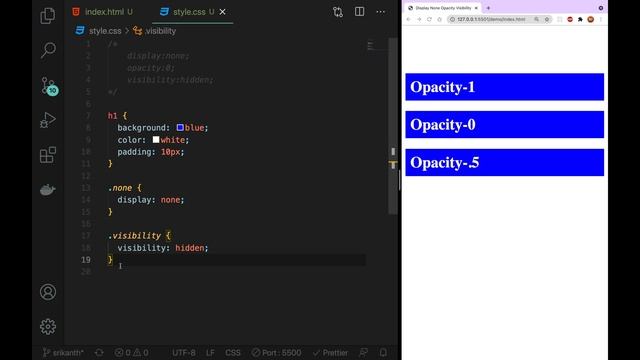
Task: Open the blue color swatch picker
Action: click(180, 128)
